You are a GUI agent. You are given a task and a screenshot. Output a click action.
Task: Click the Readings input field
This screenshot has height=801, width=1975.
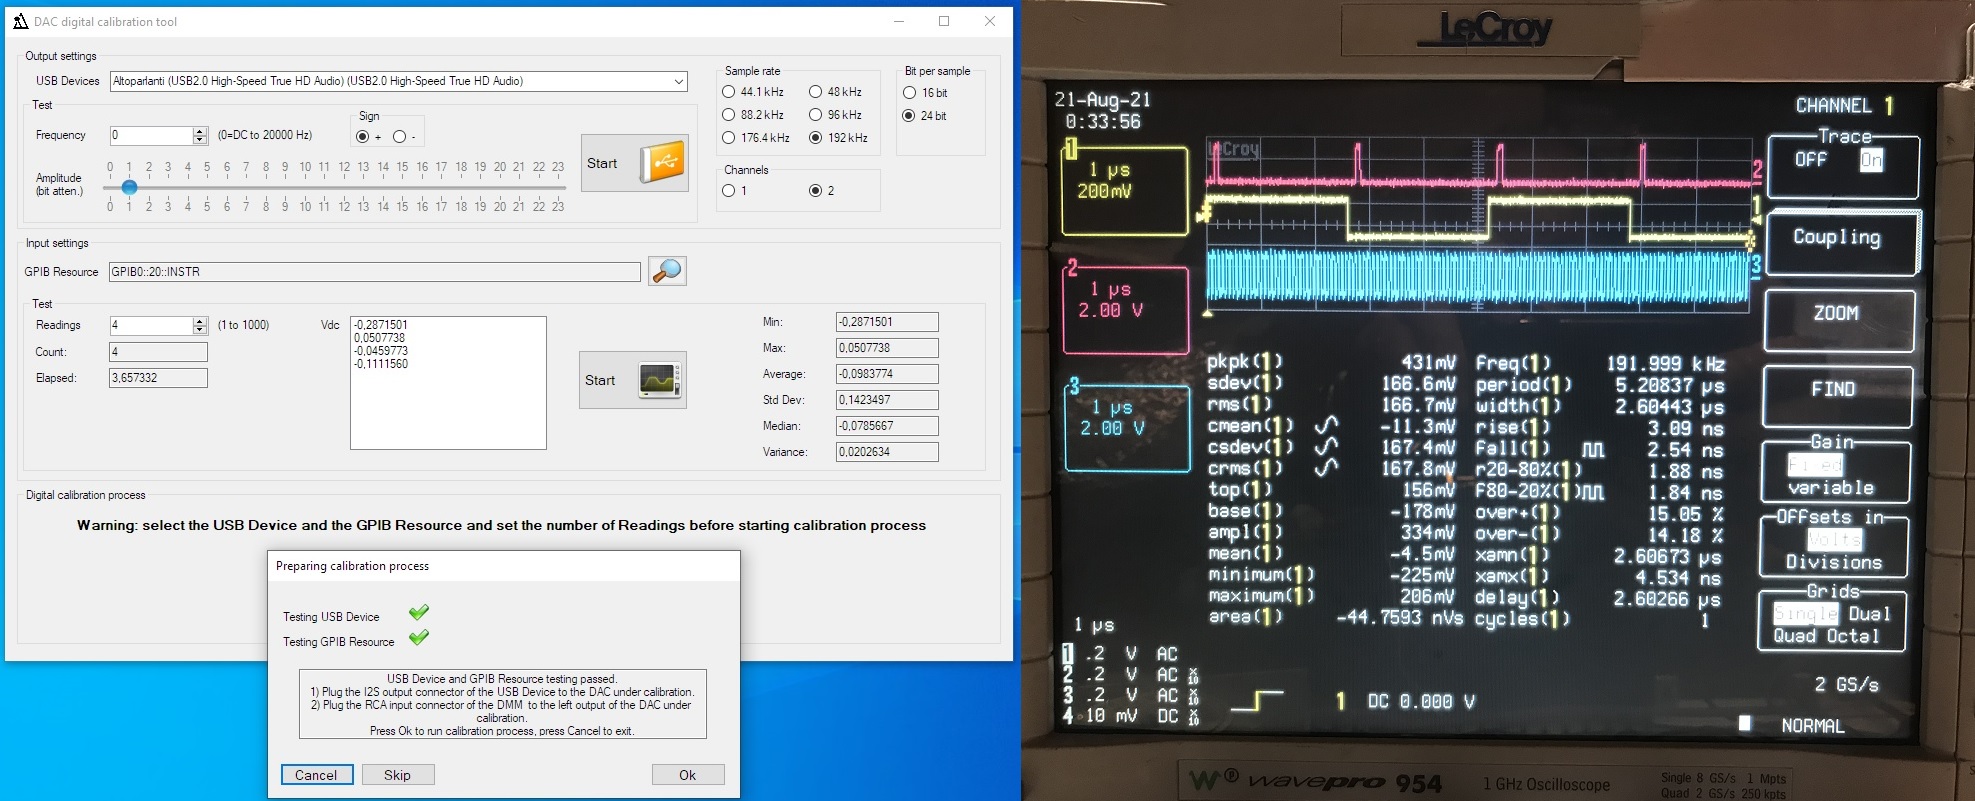click(x=150, y=325)
